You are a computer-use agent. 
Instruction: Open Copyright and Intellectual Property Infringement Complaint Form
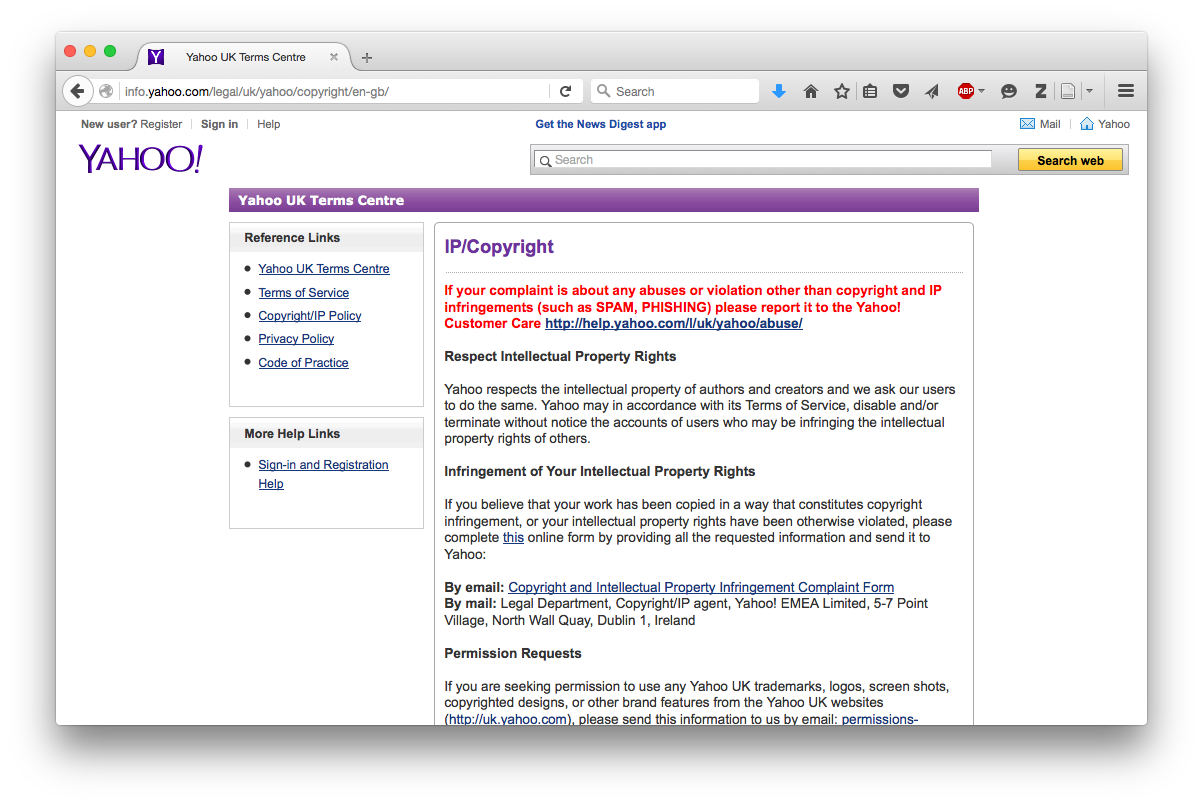pyautogui.click(x=701, y=588)
